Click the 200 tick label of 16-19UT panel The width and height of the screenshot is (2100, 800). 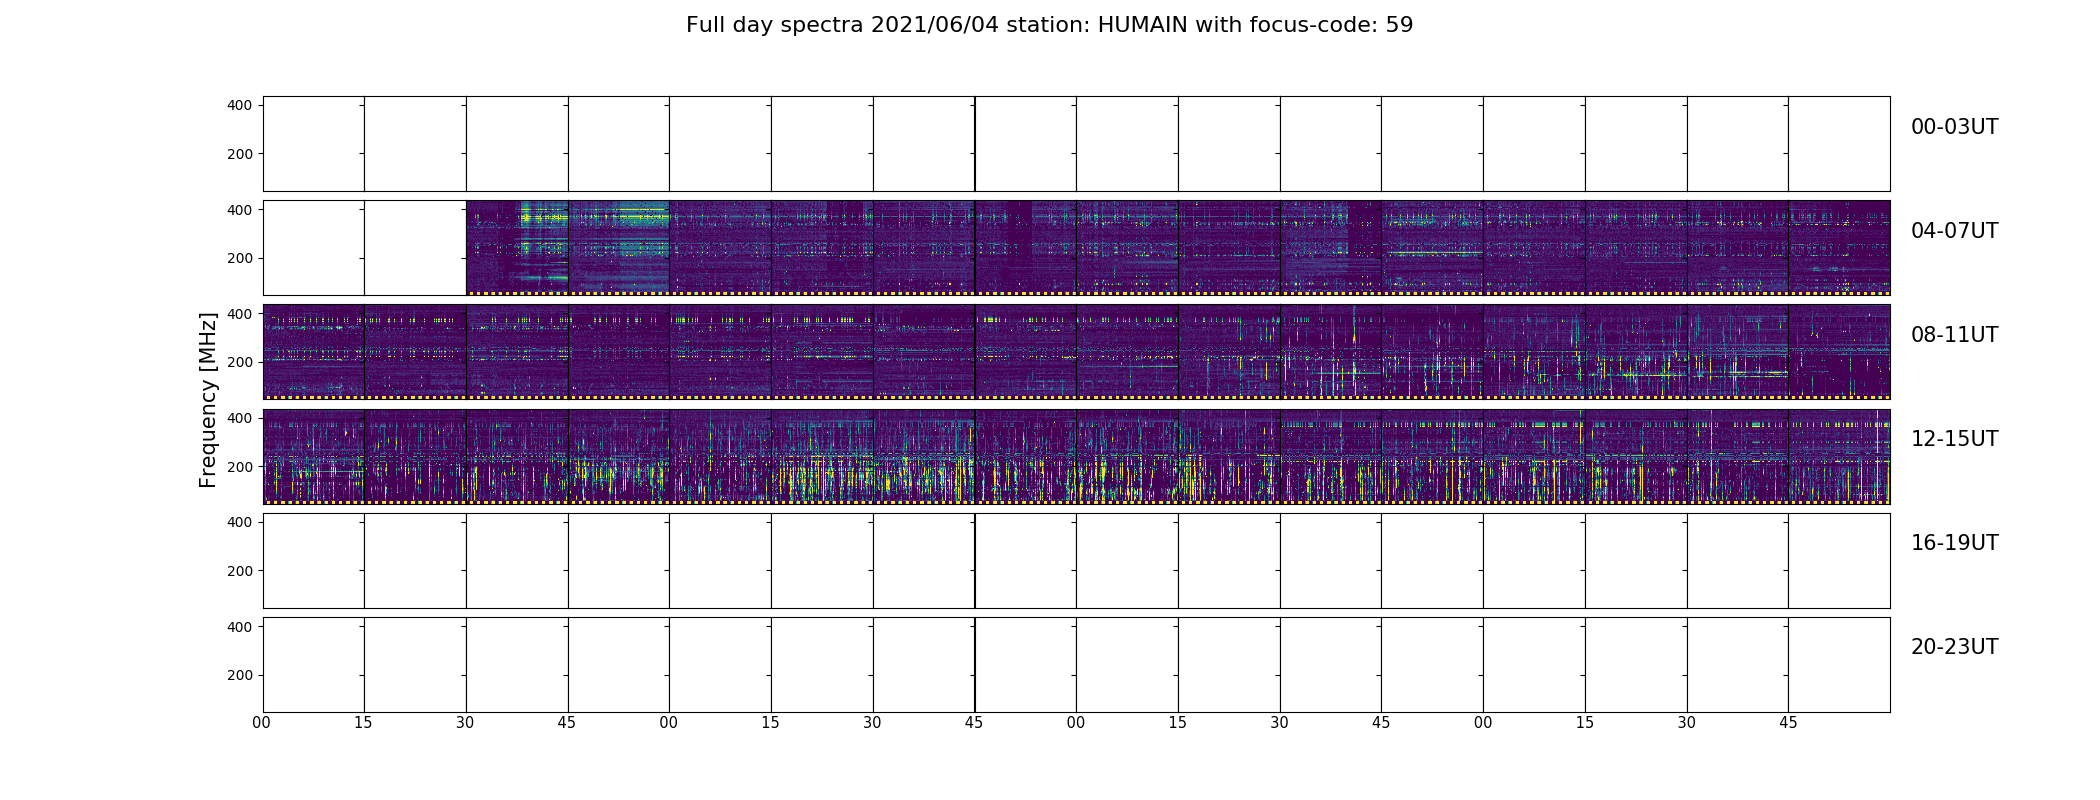coord(240,571)
